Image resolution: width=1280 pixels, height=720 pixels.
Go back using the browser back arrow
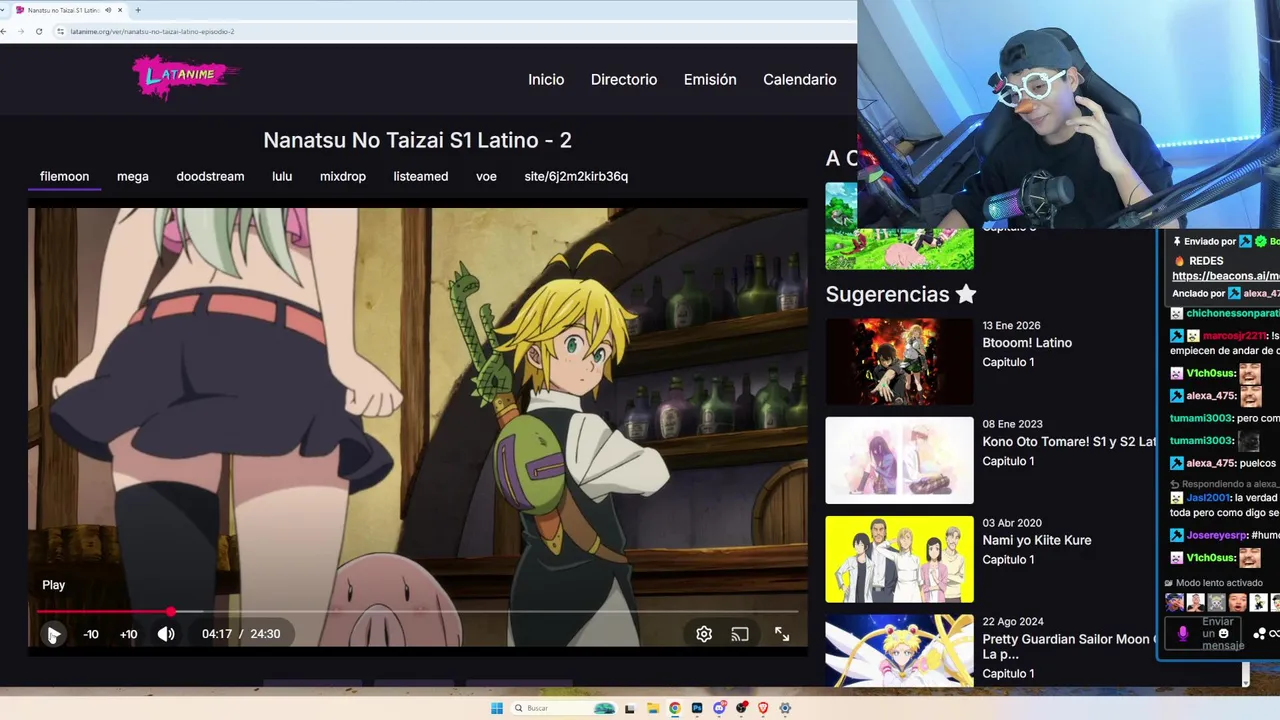tap(5, 31)
